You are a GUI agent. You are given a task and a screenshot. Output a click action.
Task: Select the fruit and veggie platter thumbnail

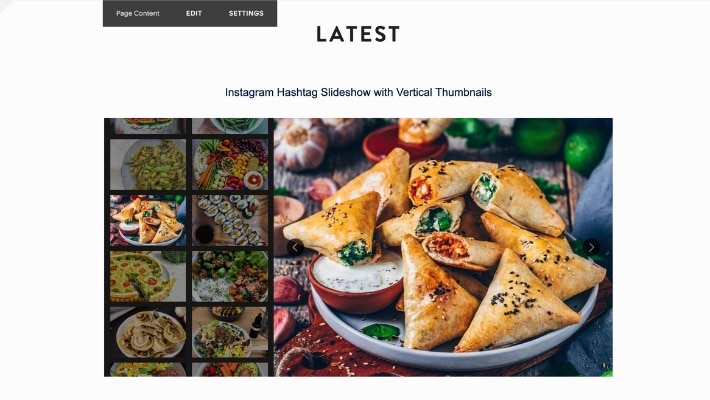click(x=230, y=164)
